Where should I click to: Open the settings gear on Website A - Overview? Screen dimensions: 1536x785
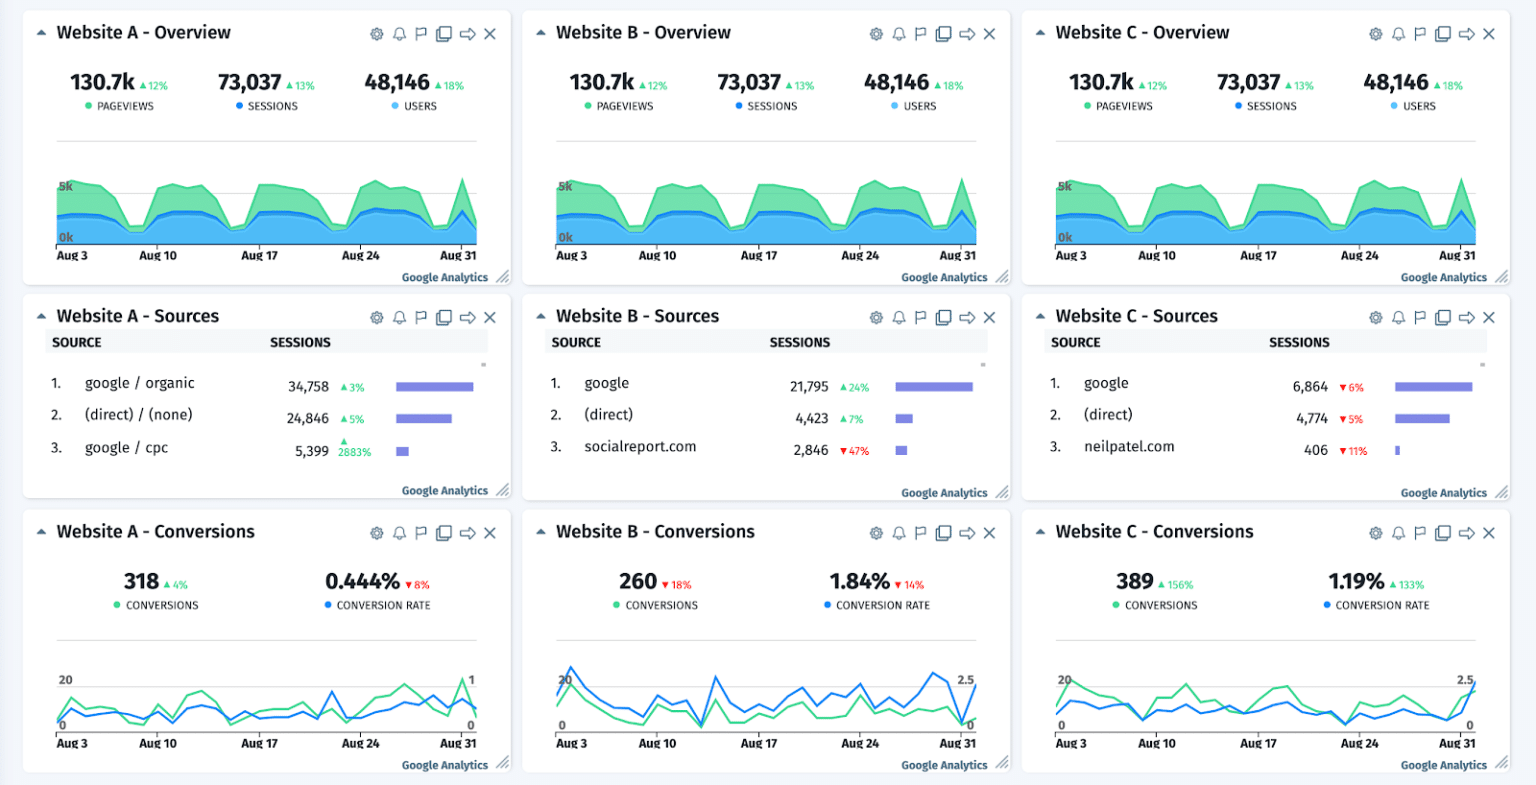click(x=377, y=33)
